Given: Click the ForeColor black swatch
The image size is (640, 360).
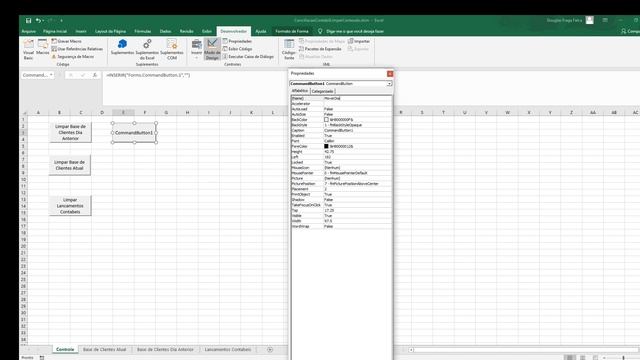Looking at the screenshot, I should point(326,146).
